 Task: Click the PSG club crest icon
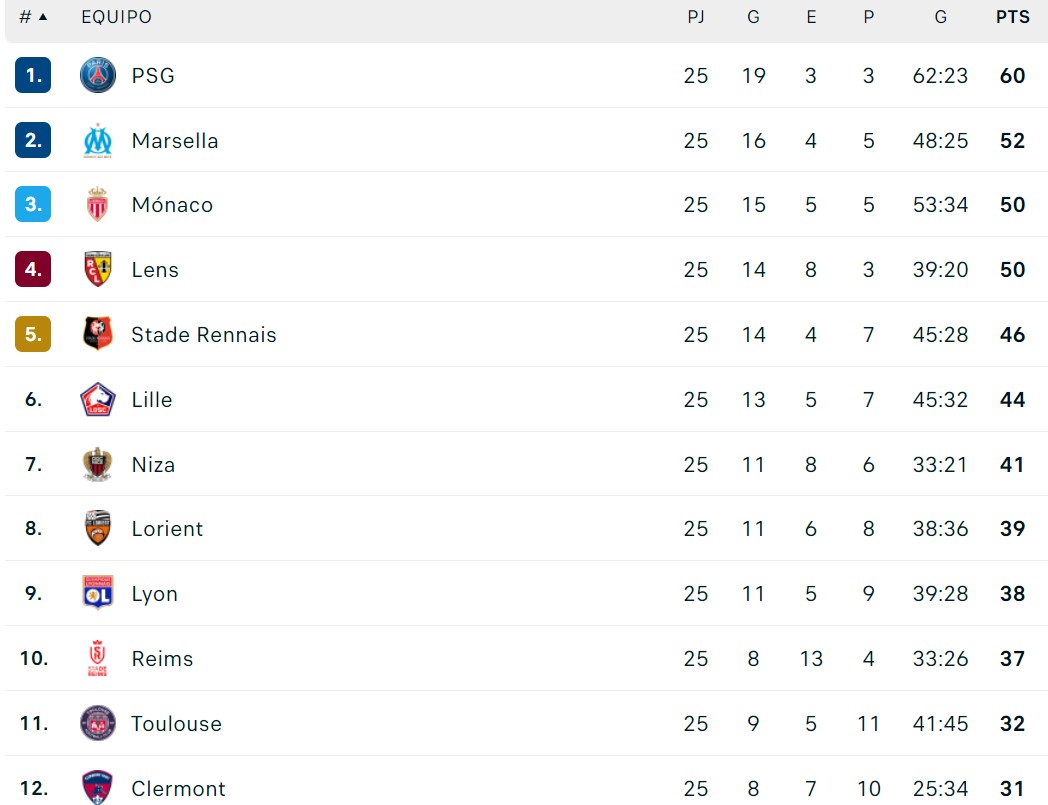click(x=98, y=76)
